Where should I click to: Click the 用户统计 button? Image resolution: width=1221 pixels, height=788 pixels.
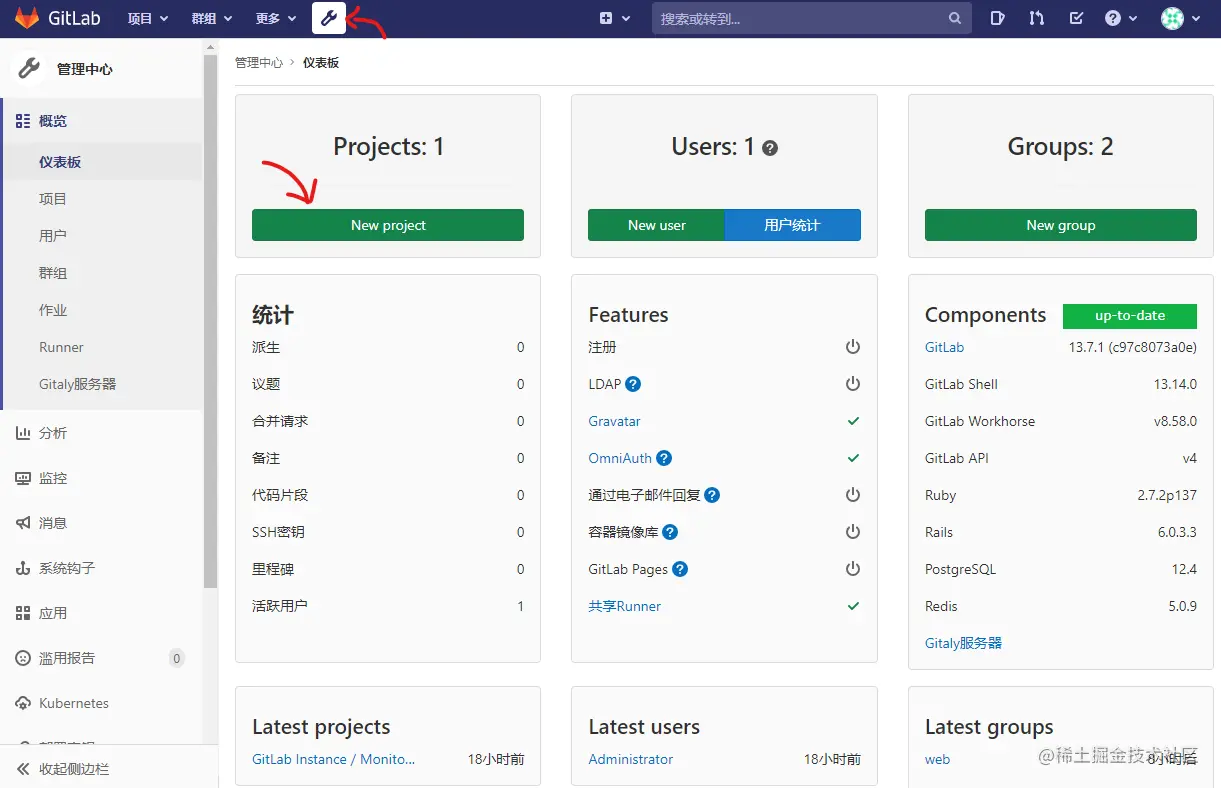click(792, 225)
